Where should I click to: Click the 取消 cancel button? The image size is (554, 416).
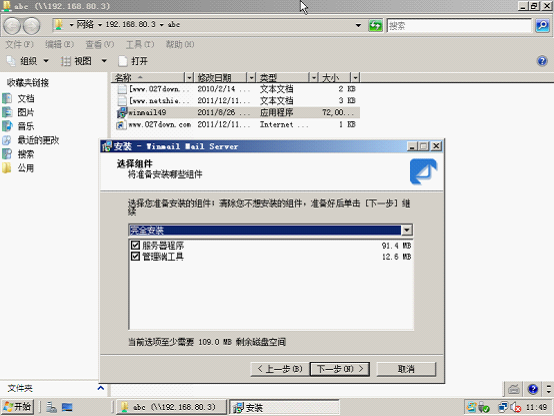(406, 369)
